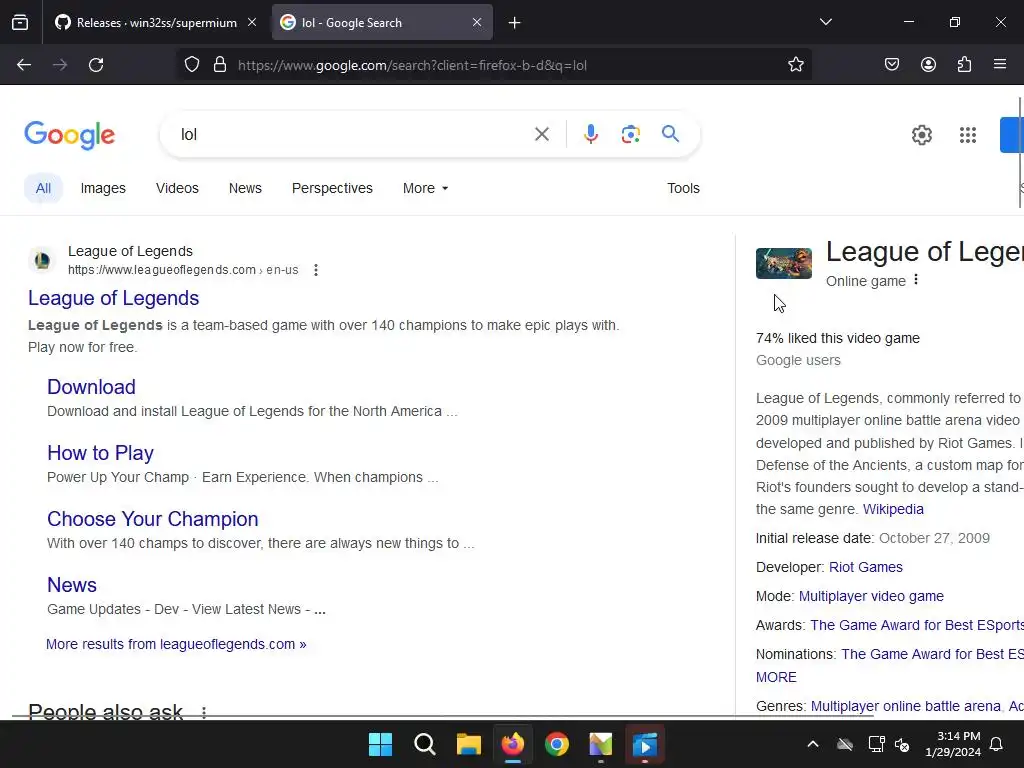The height and width of the screenshot is (768, 1024).
Task: Reload the current Google page
Action: pos(96,65)
